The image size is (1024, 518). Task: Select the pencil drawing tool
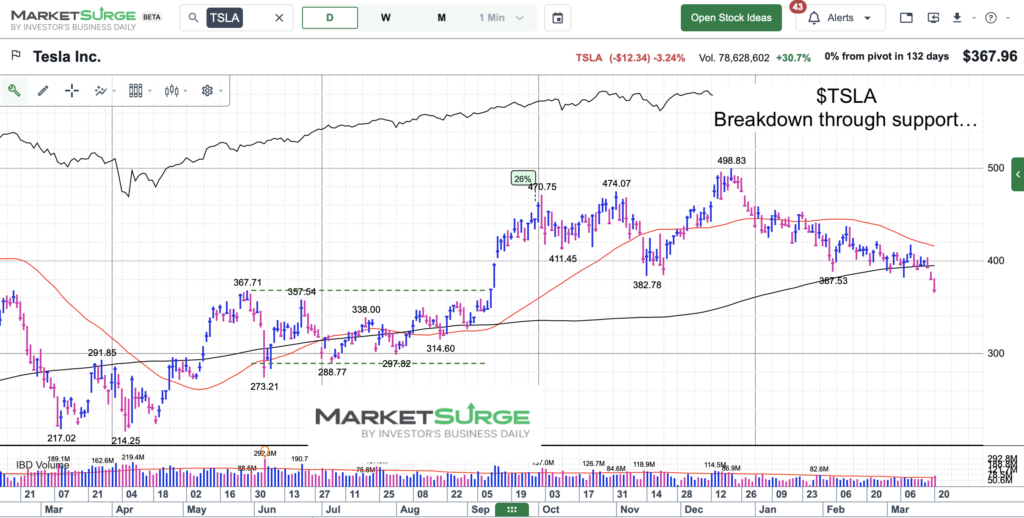click(43, 91)
